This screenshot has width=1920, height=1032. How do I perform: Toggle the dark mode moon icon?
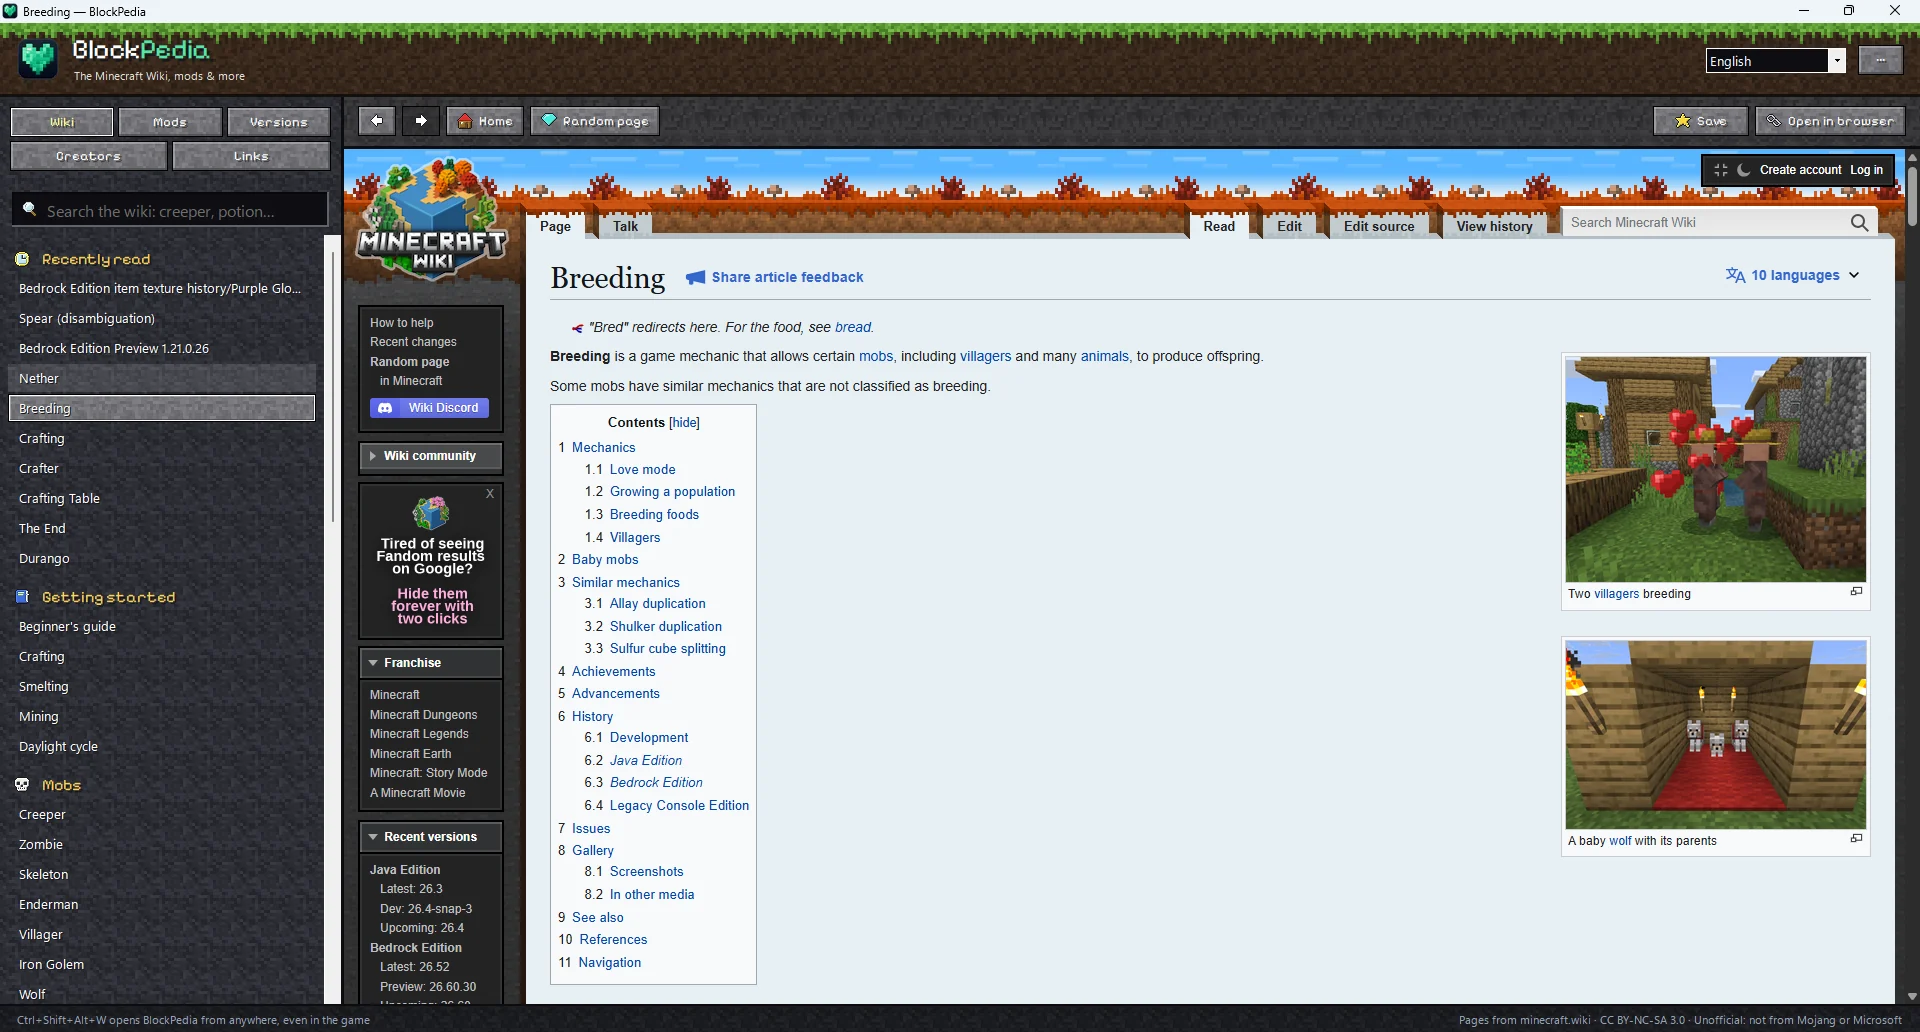pyautogui.click(x=1744, y=170)
